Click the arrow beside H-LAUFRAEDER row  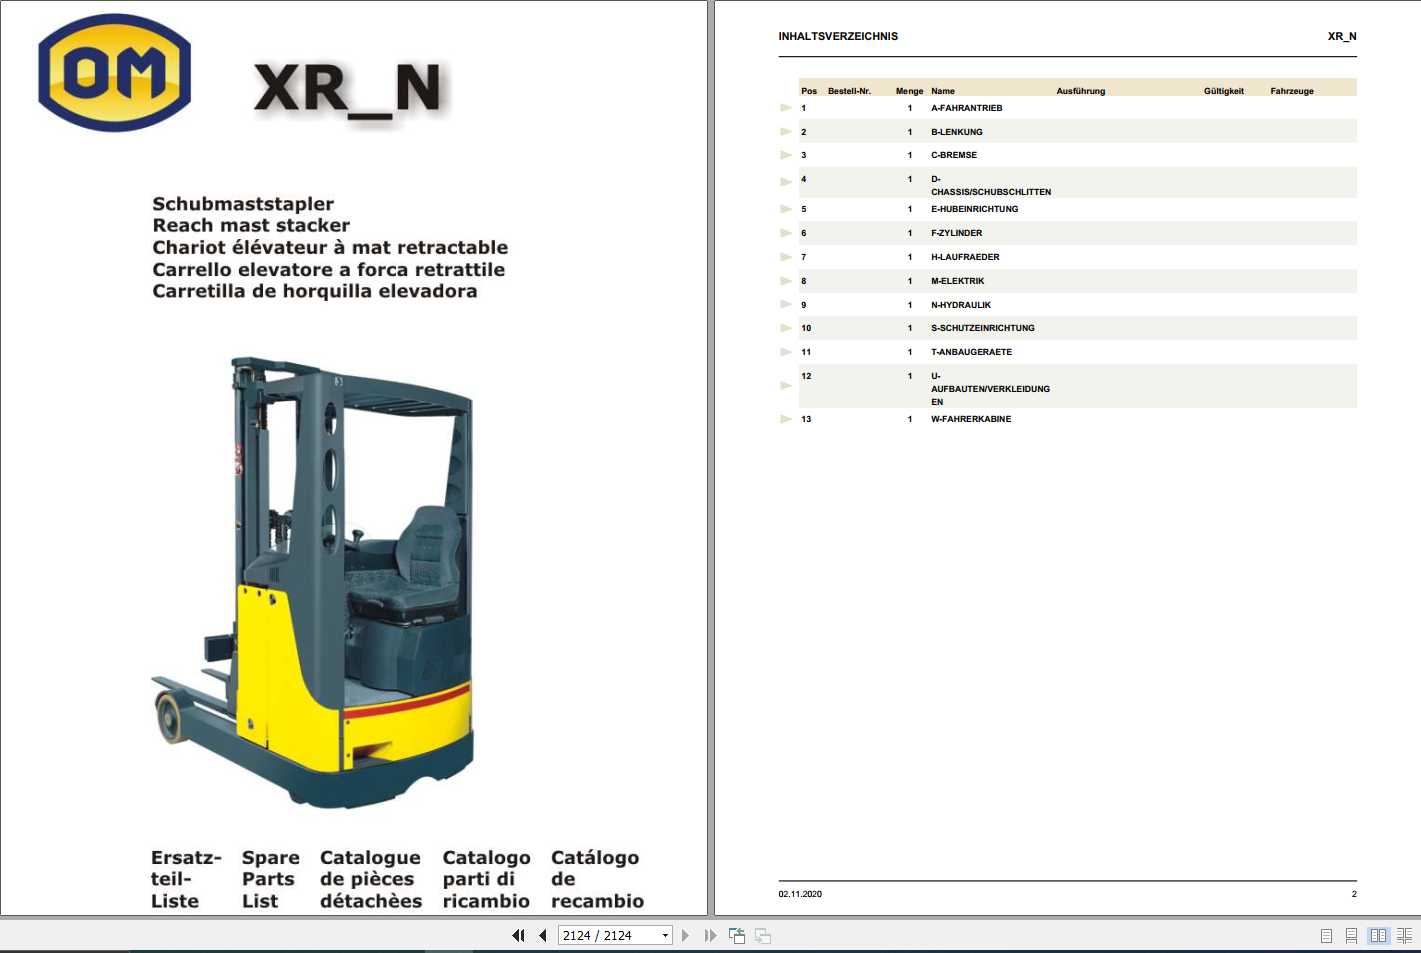786,257
